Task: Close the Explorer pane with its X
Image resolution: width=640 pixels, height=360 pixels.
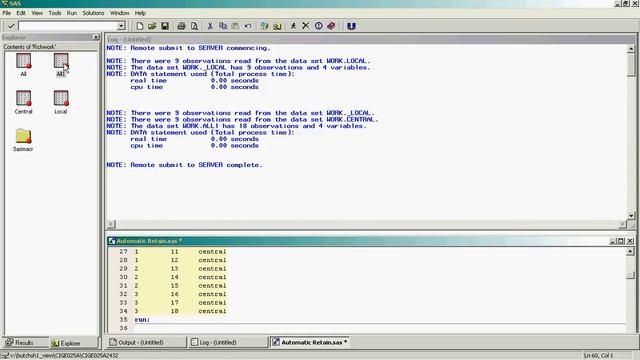Action: click(96, 37)
